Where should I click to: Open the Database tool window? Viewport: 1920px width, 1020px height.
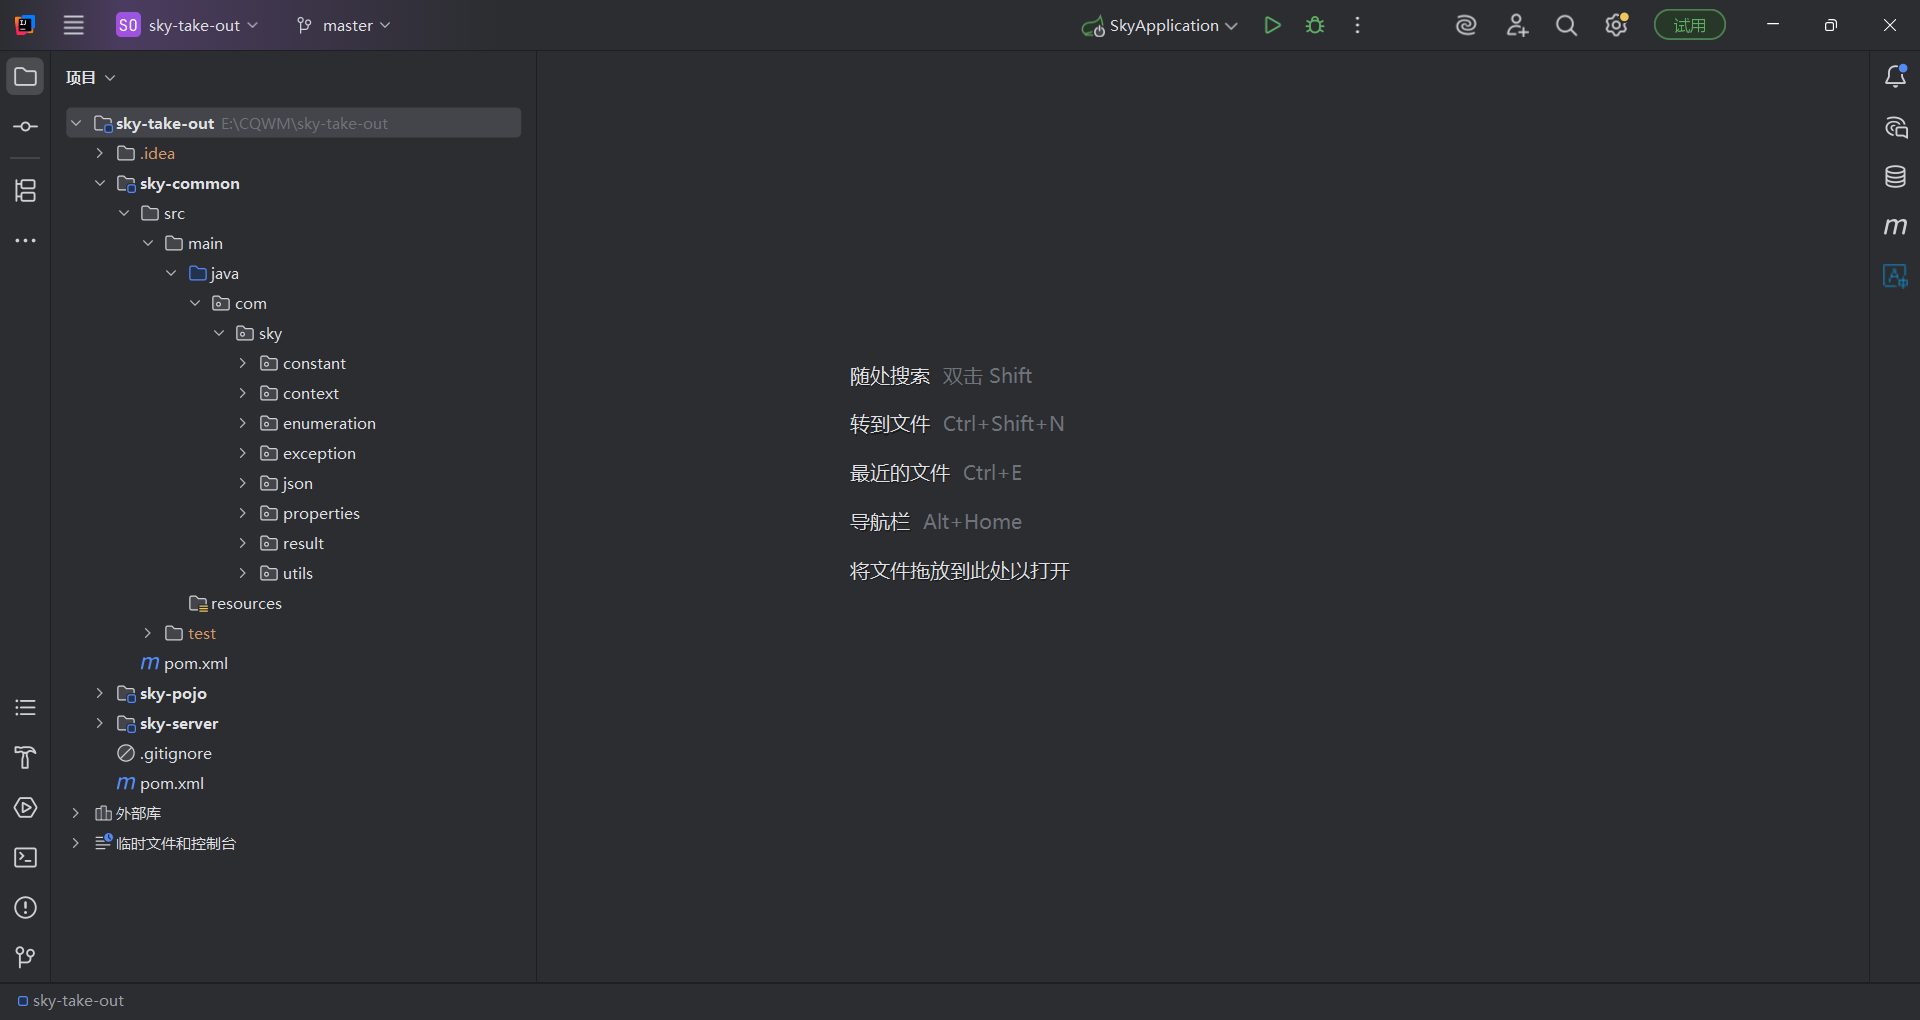tap(1895, 177)
